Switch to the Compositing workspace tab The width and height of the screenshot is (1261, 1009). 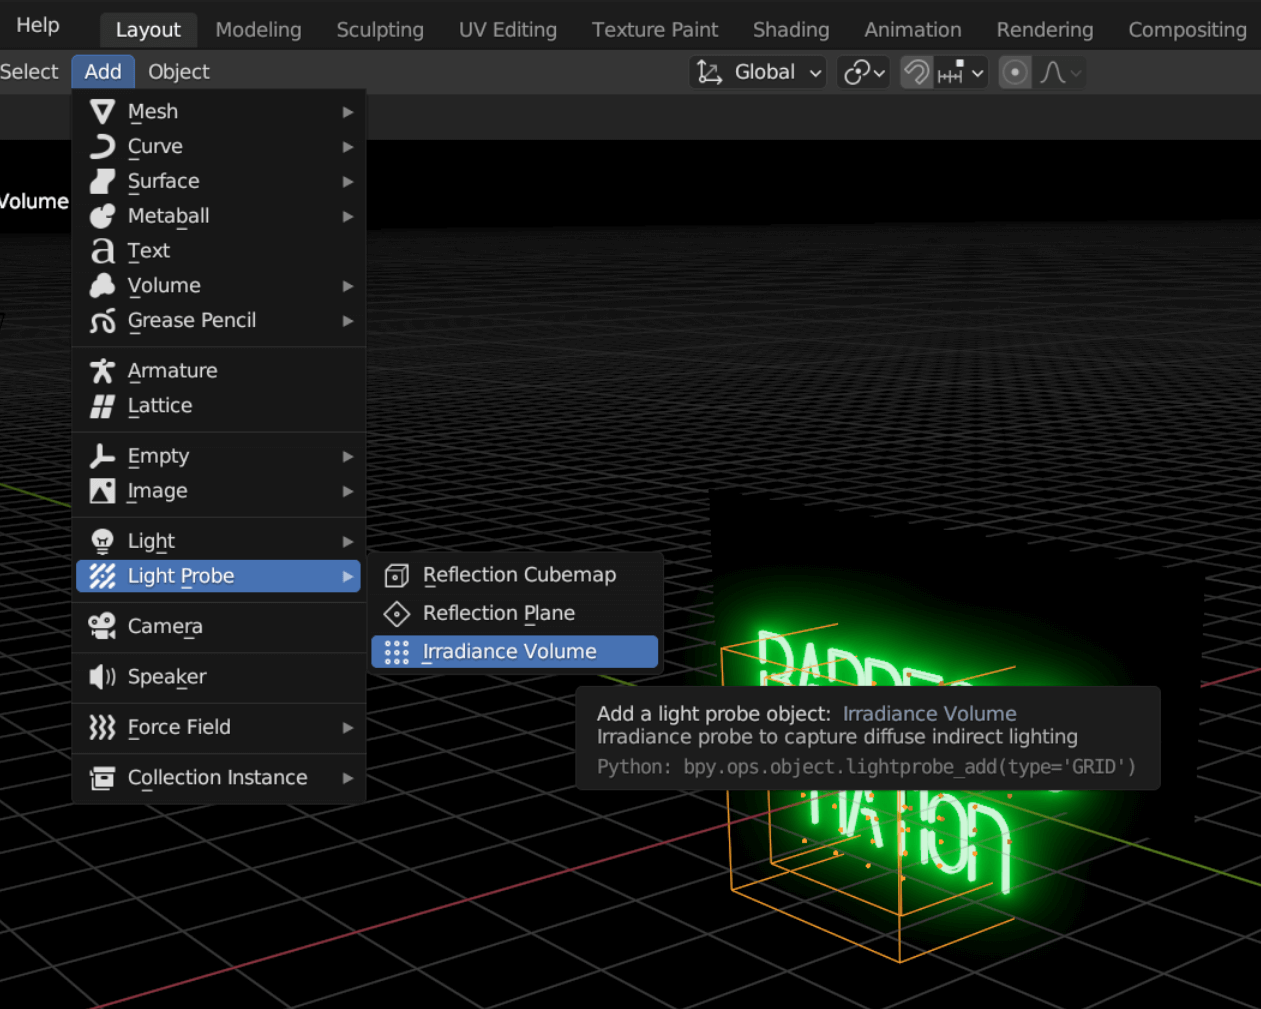1187,30
